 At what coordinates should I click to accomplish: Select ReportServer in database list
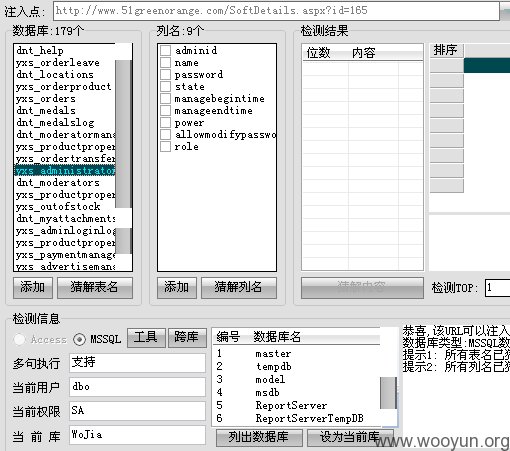(297, 405)
